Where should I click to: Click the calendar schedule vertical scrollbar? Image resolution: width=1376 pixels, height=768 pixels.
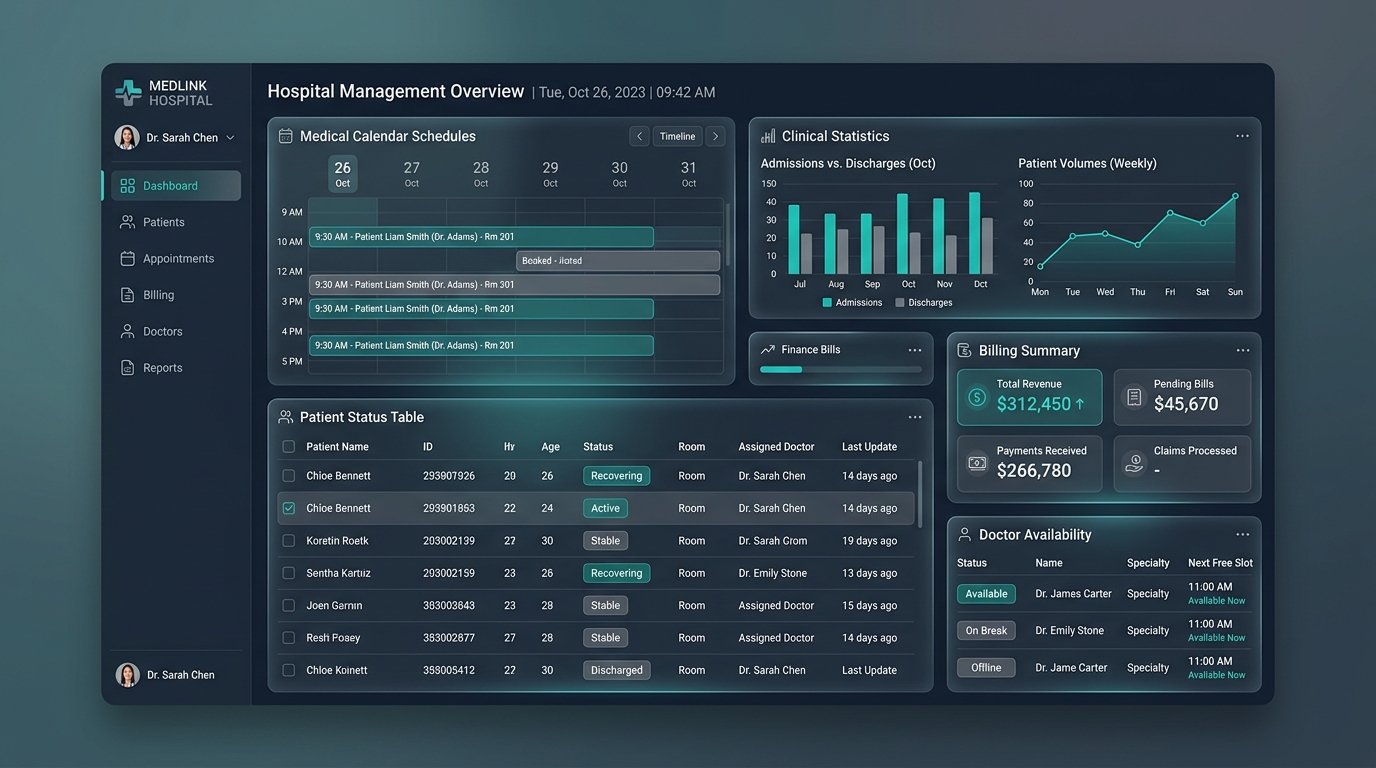coord(728,234)
